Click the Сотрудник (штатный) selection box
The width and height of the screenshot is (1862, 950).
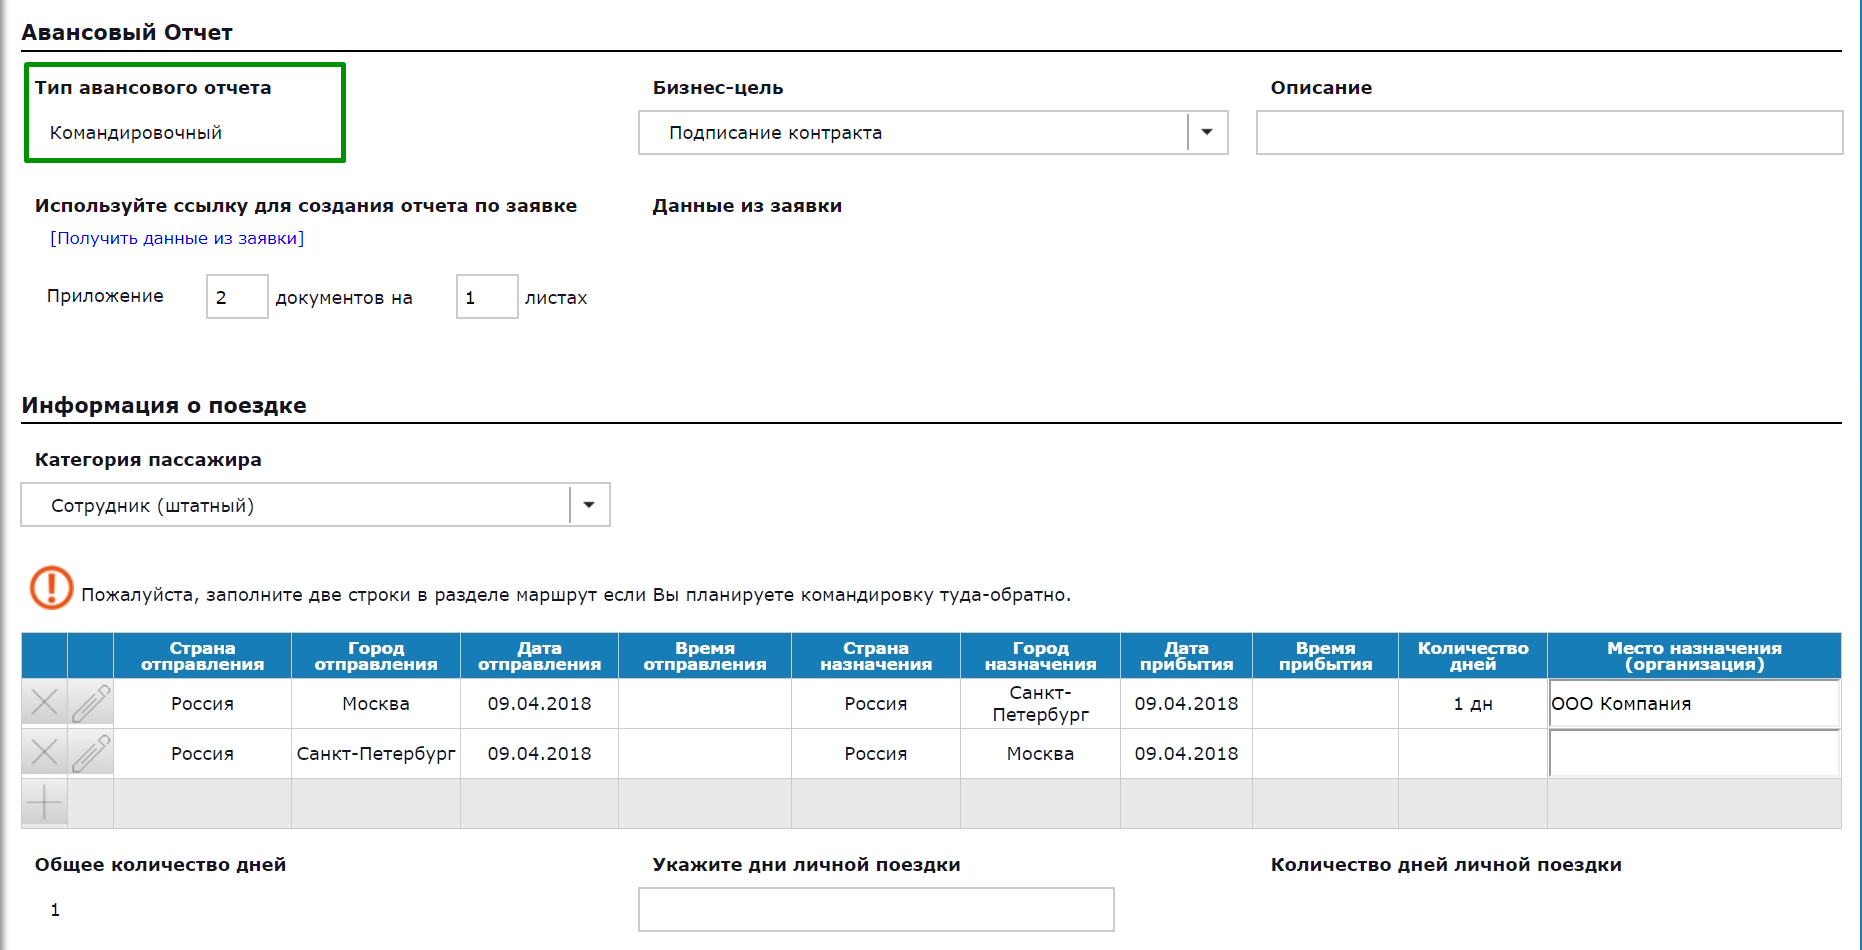point(295,505)
